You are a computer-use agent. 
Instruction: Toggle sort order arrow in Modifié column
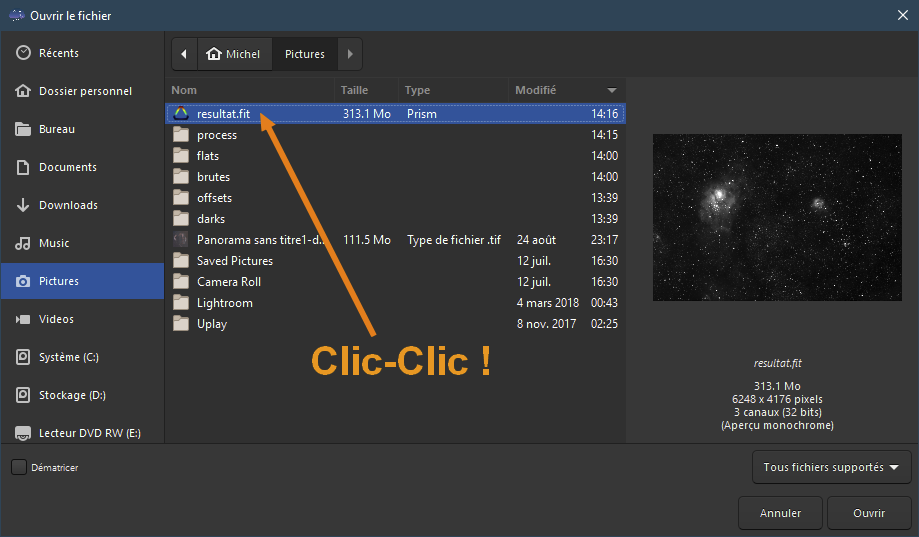tap(612, 90)
